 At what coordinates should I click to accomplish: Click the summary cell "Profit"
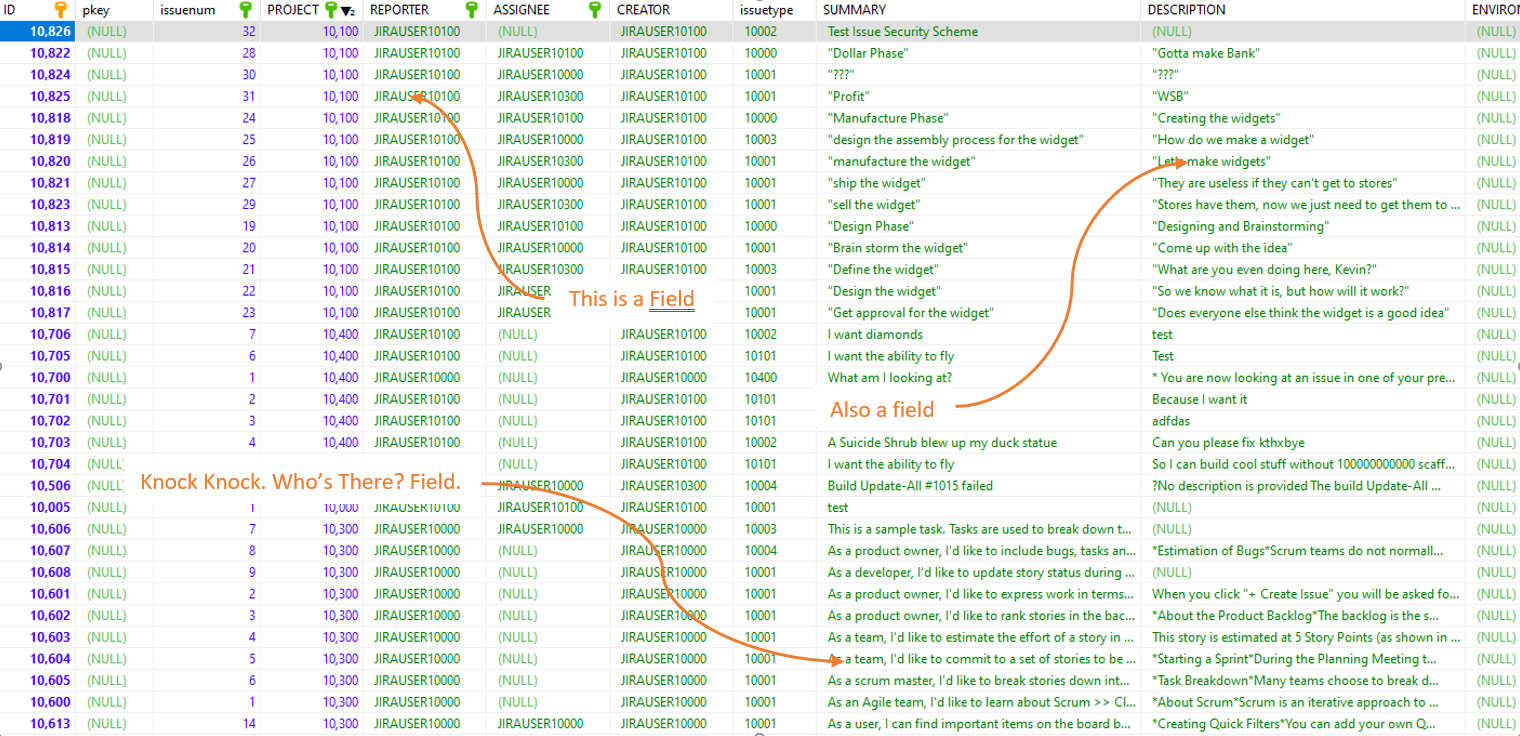pos(848,96)
